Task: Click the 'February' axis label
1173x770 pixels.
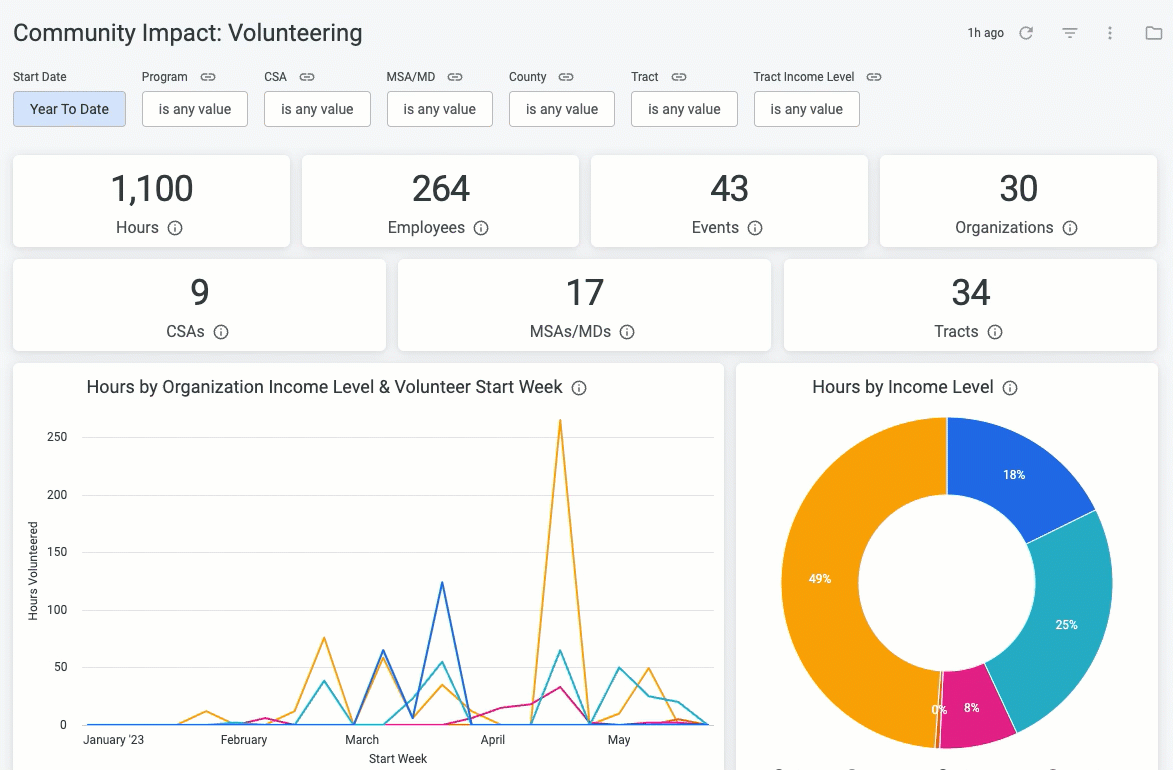Action: pyautogui.click(x=244, y=739)
